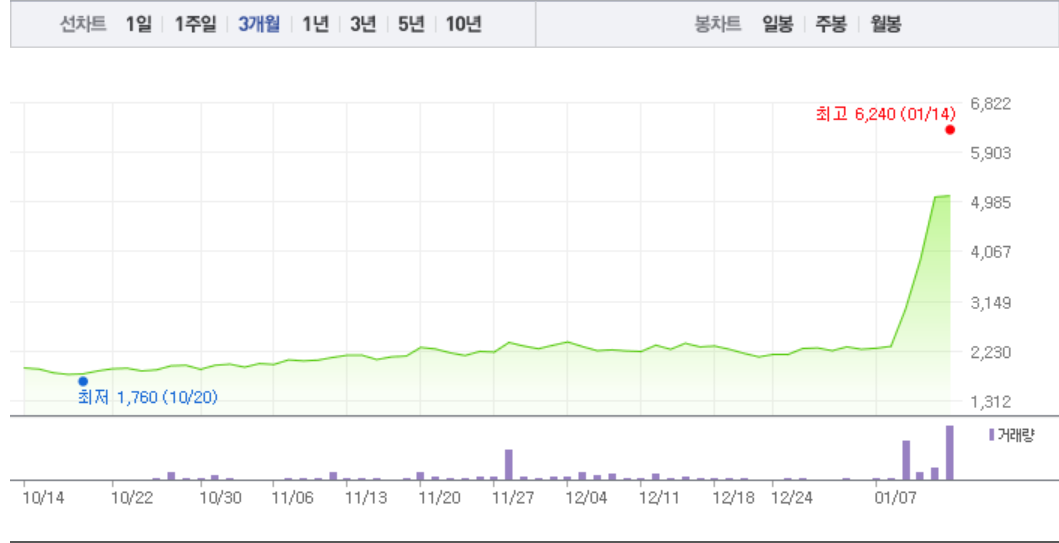The image size is (1059, 543).
Task: Click the red 최고 6,240 high marker dot
Action: (950, 130)
